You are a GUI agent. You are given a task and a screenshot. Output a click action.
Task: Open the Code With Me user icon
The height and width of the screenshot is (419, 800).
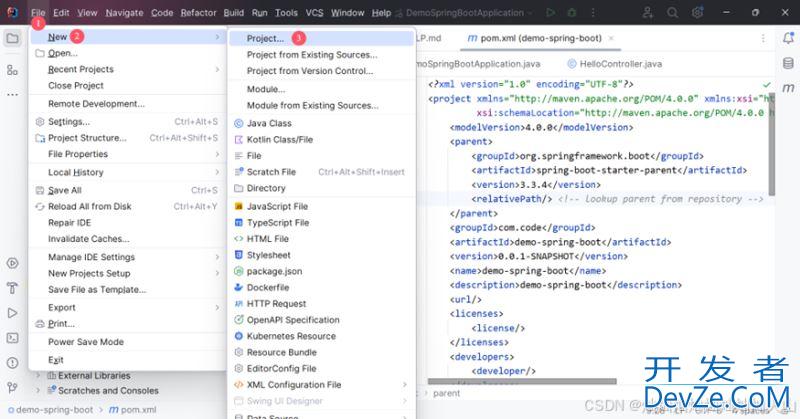(648, 13)
